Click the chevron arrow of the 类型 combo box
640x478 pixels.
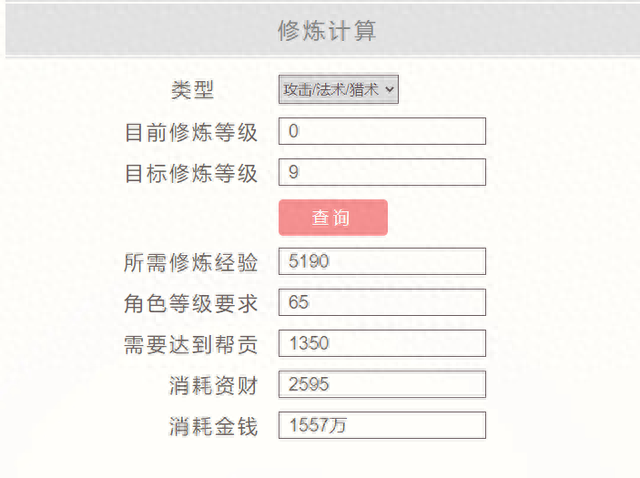tap(389, 89)
